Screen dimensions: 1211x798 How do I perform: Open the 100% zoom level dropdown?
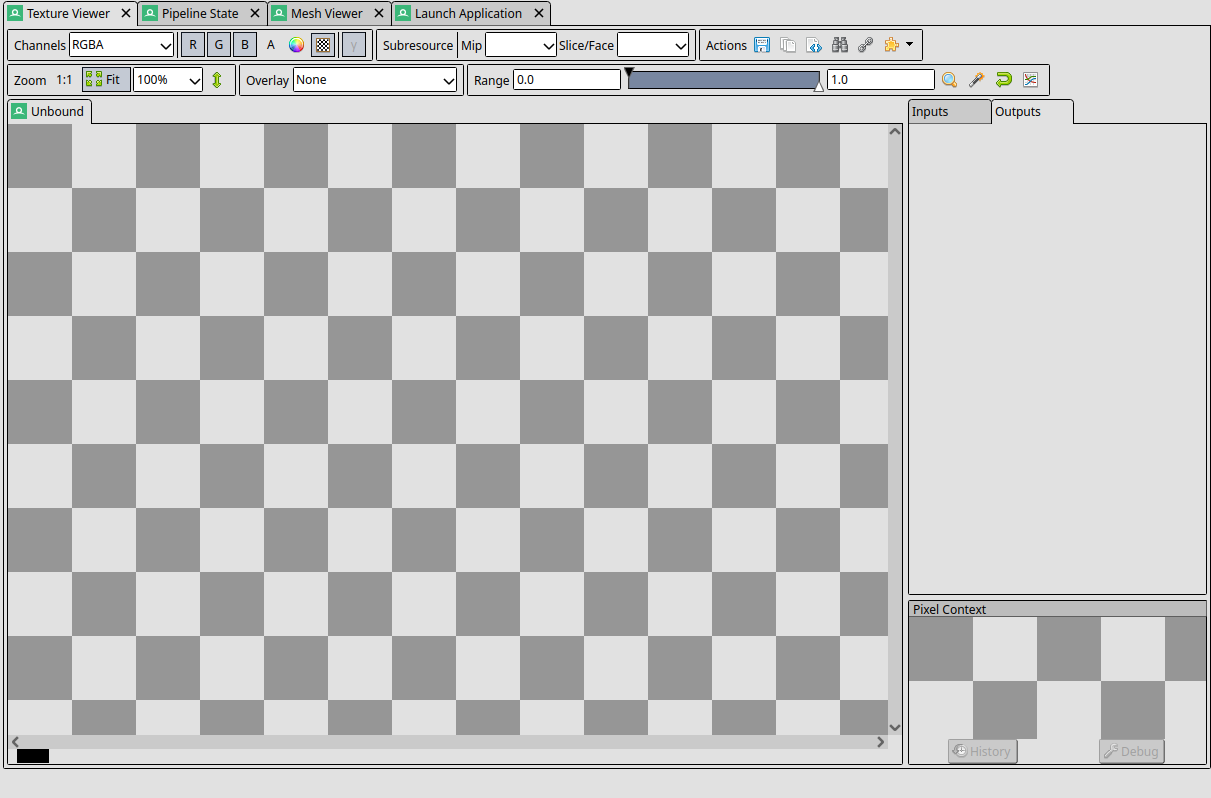point(168,80)
